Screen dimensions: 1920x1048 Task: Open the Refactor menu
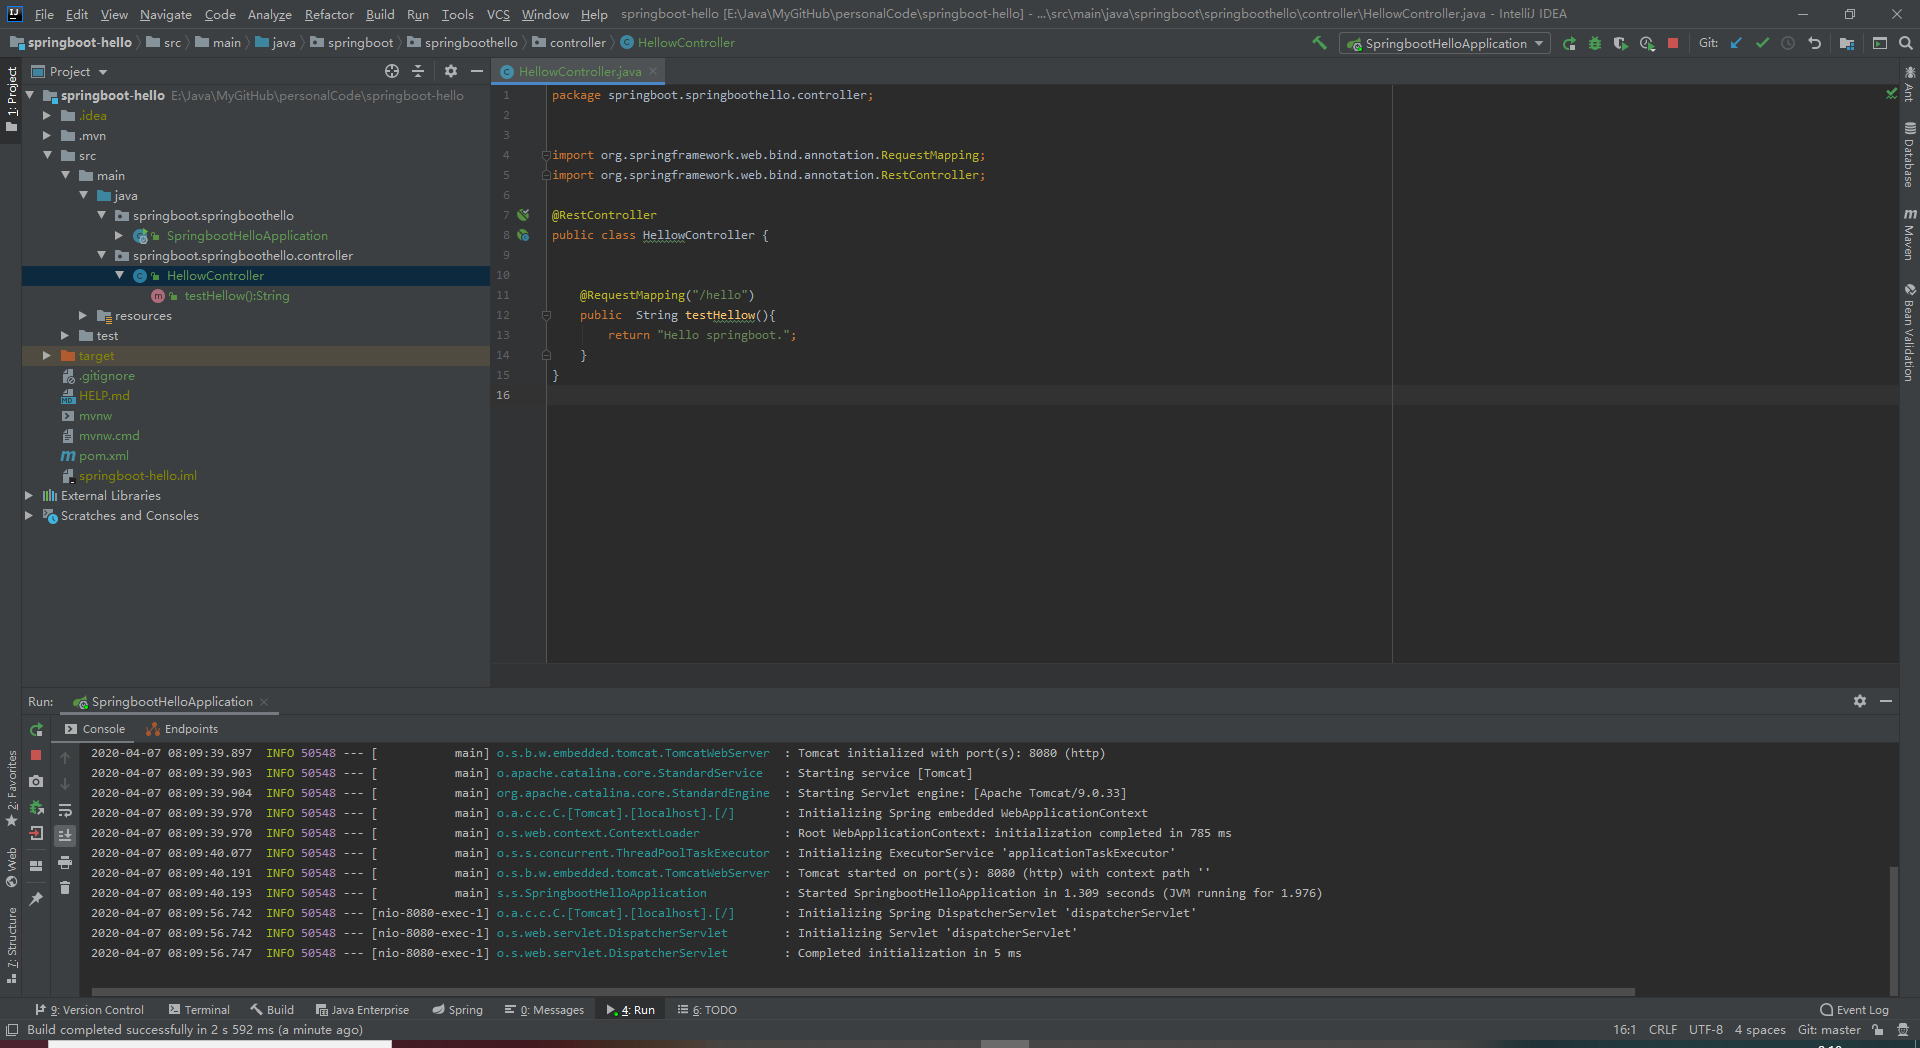coord(329,14)
